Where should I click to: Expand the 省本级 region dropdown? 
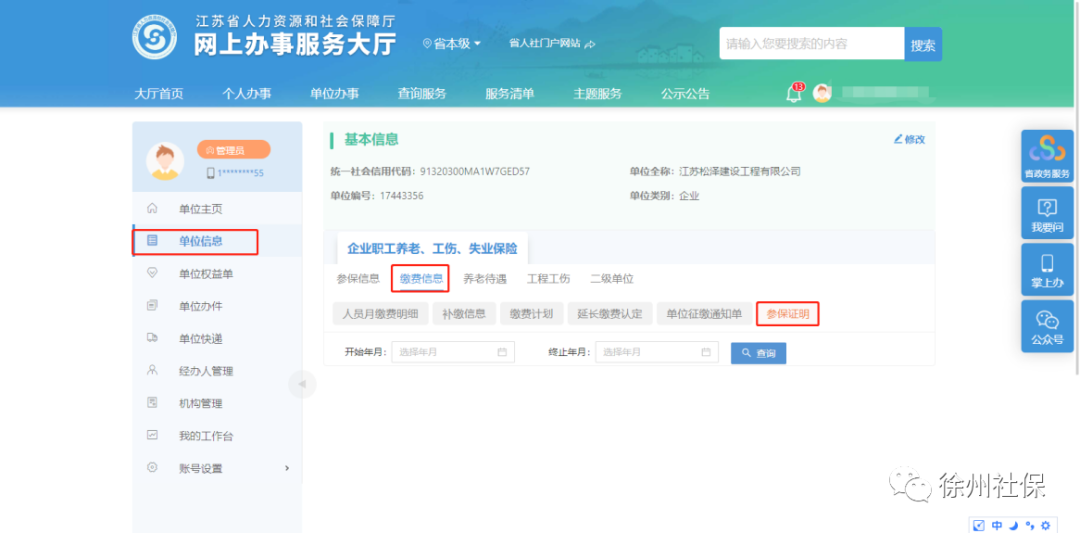[452, 43]
